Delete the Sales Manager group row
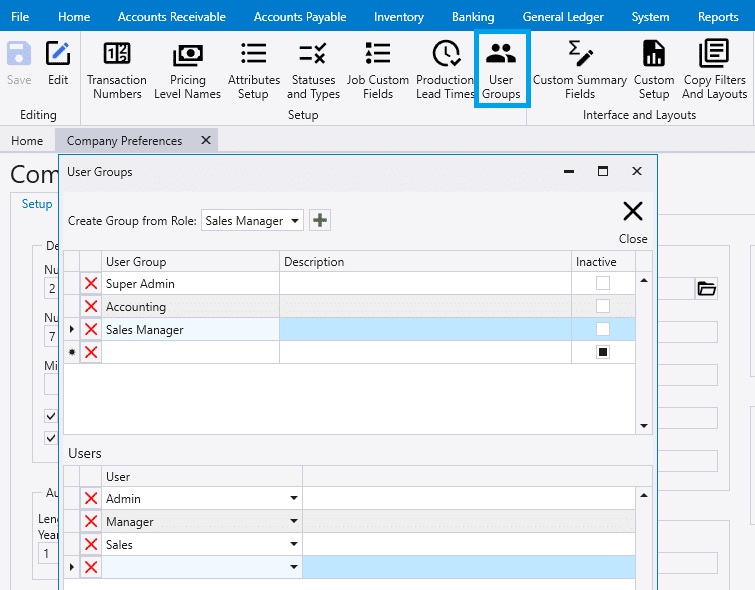Screen dimensions: 755x590 [91, 329]
